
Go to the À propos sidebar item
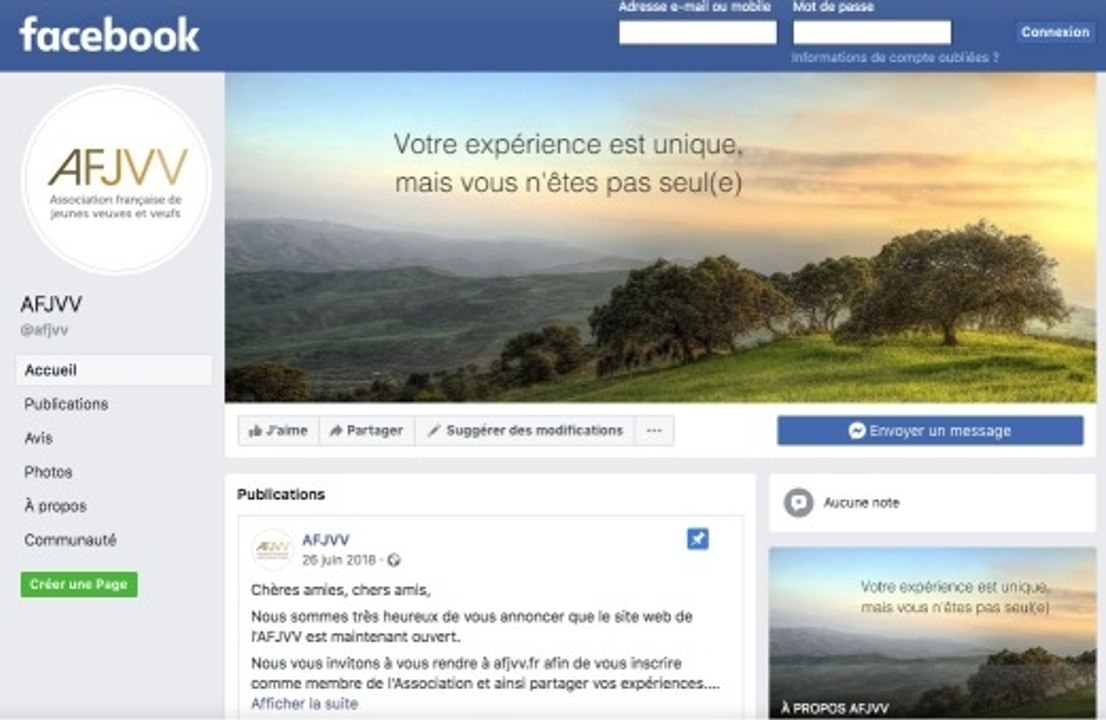click(55, 506)
